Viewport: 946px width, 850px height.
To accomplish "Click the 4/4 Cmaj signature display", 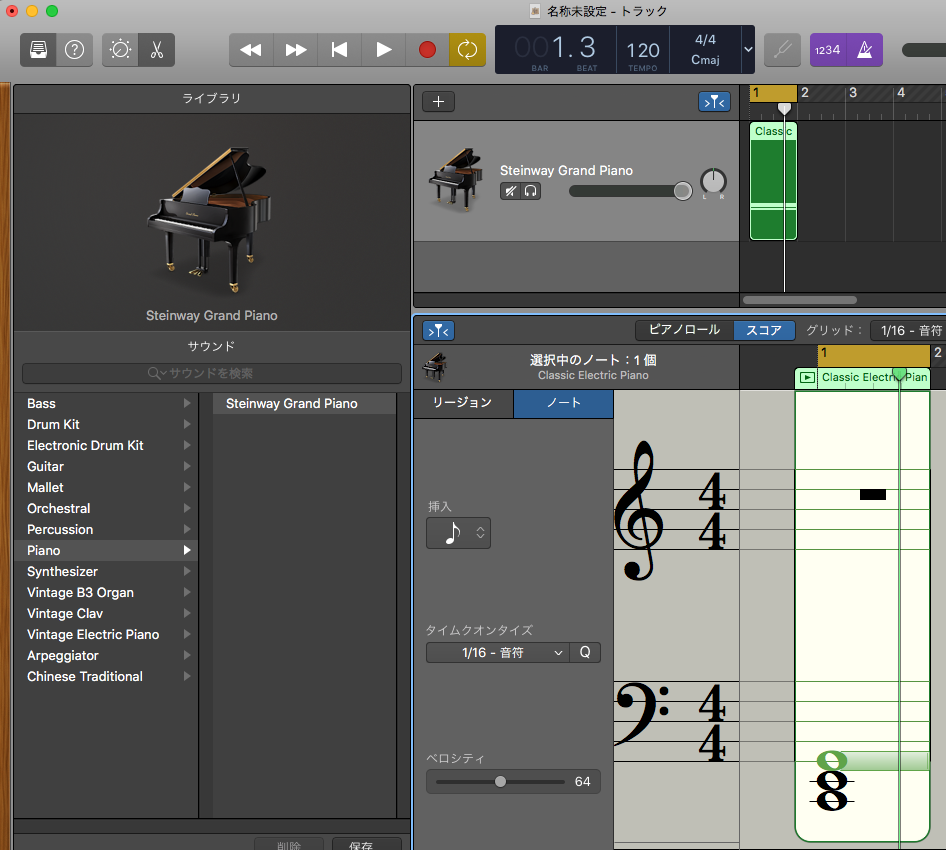I will [705, 49].
